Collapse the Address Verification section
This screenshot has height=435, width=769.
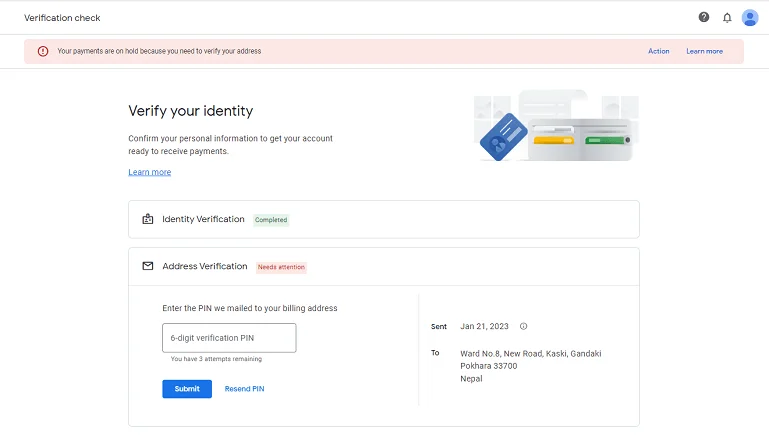point(384,266)
